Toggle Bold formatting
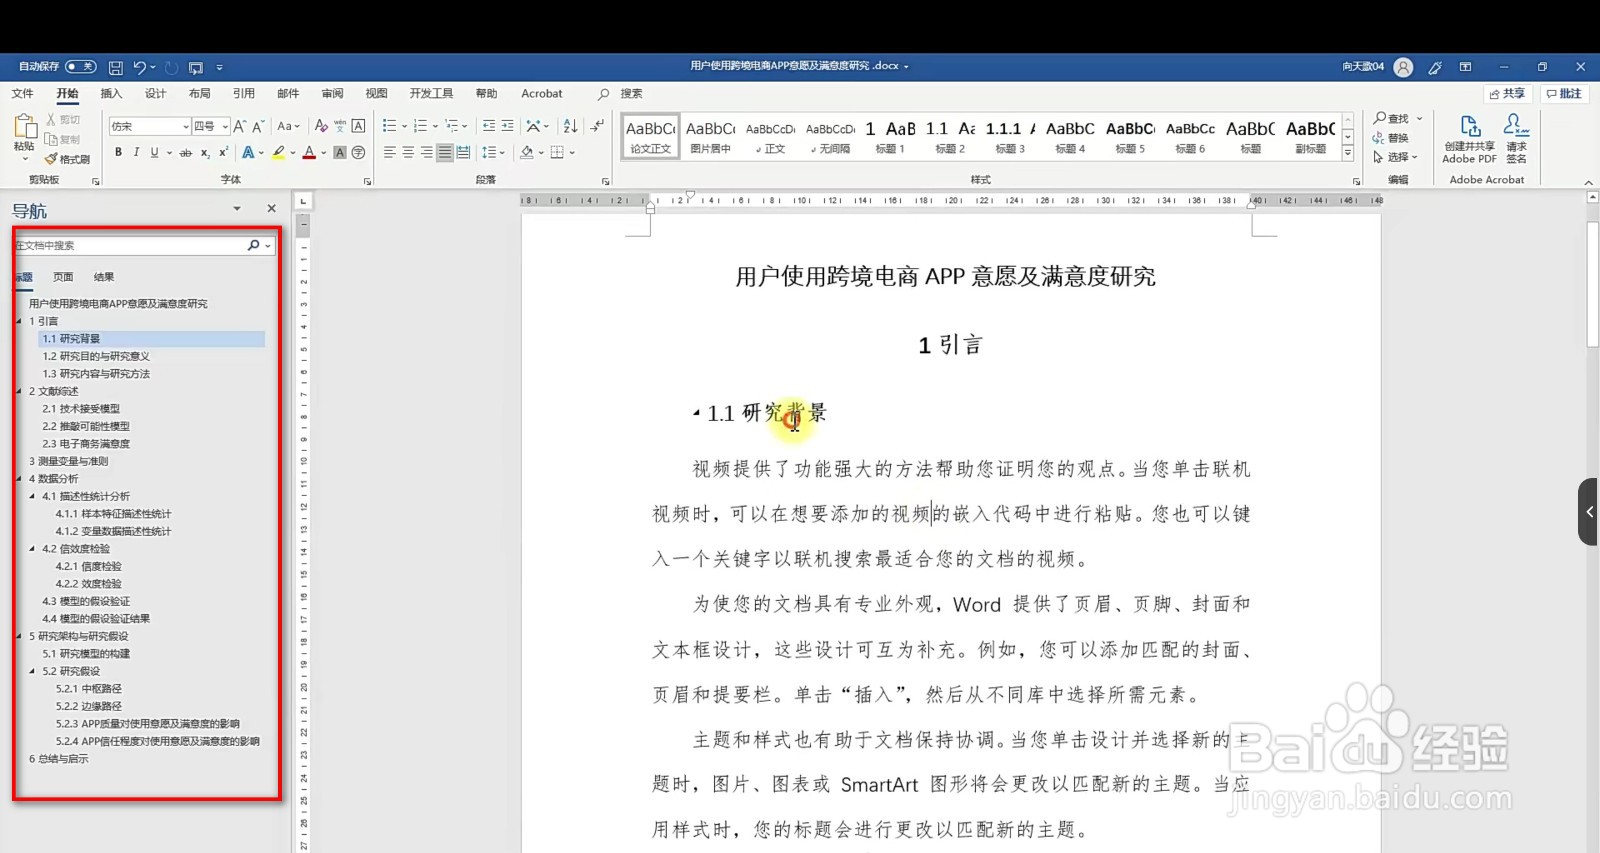This screenshot has width=1600, height=853. pos(118,152)
